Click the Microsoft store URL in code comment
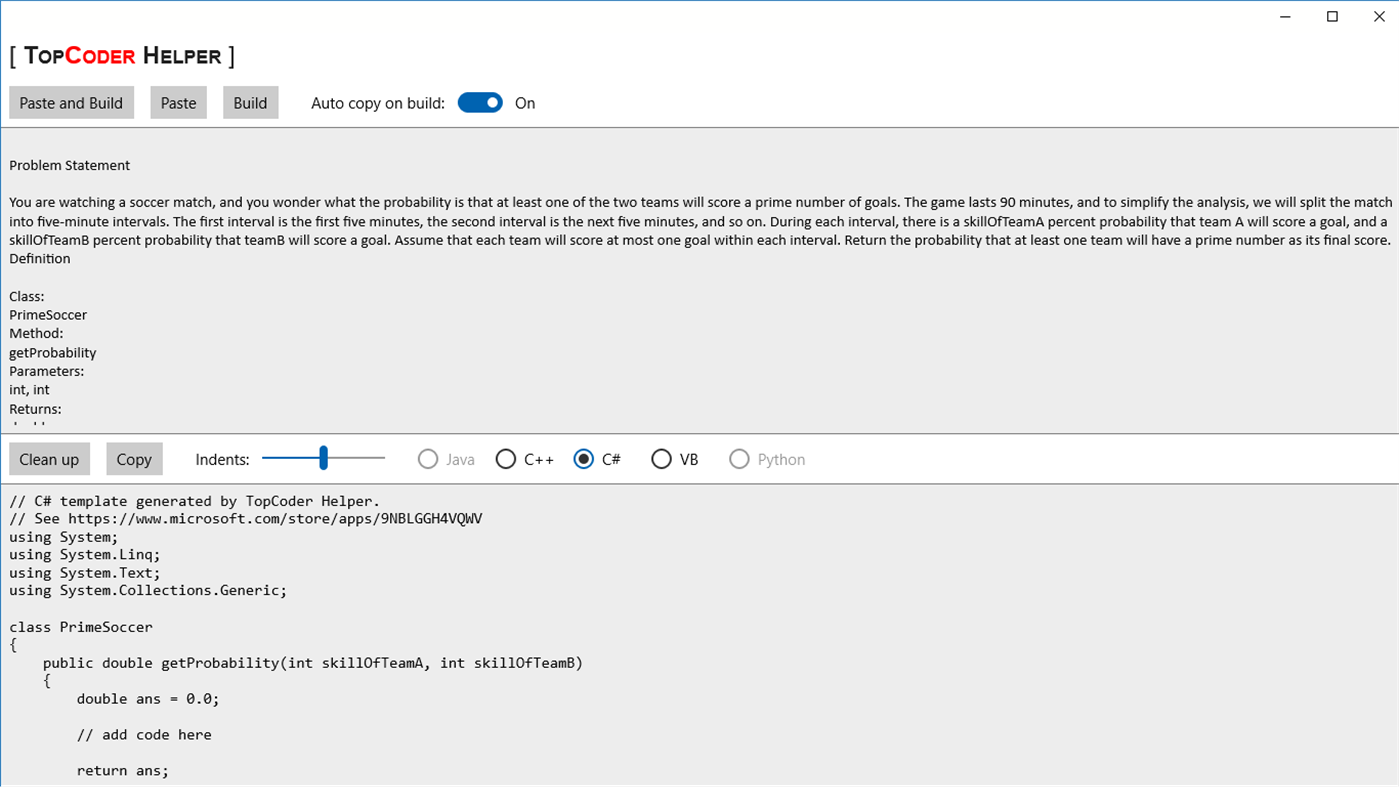This screenshot has height=787, width=1399. pos(275,519)
